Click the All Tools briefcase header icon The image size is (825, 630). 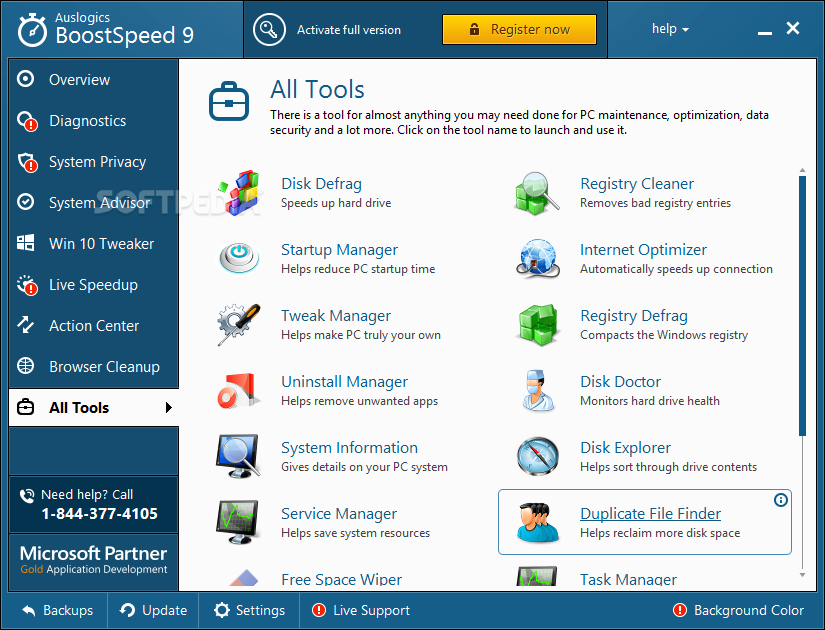point(229,101)
